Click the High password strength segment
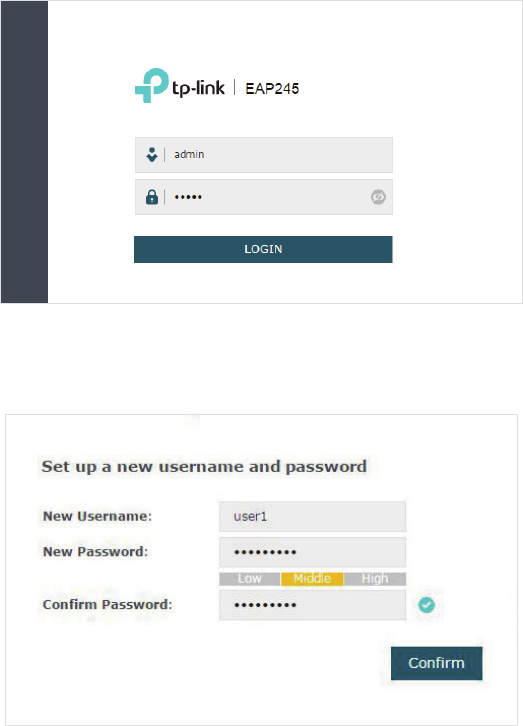 [x=375, y=579]
